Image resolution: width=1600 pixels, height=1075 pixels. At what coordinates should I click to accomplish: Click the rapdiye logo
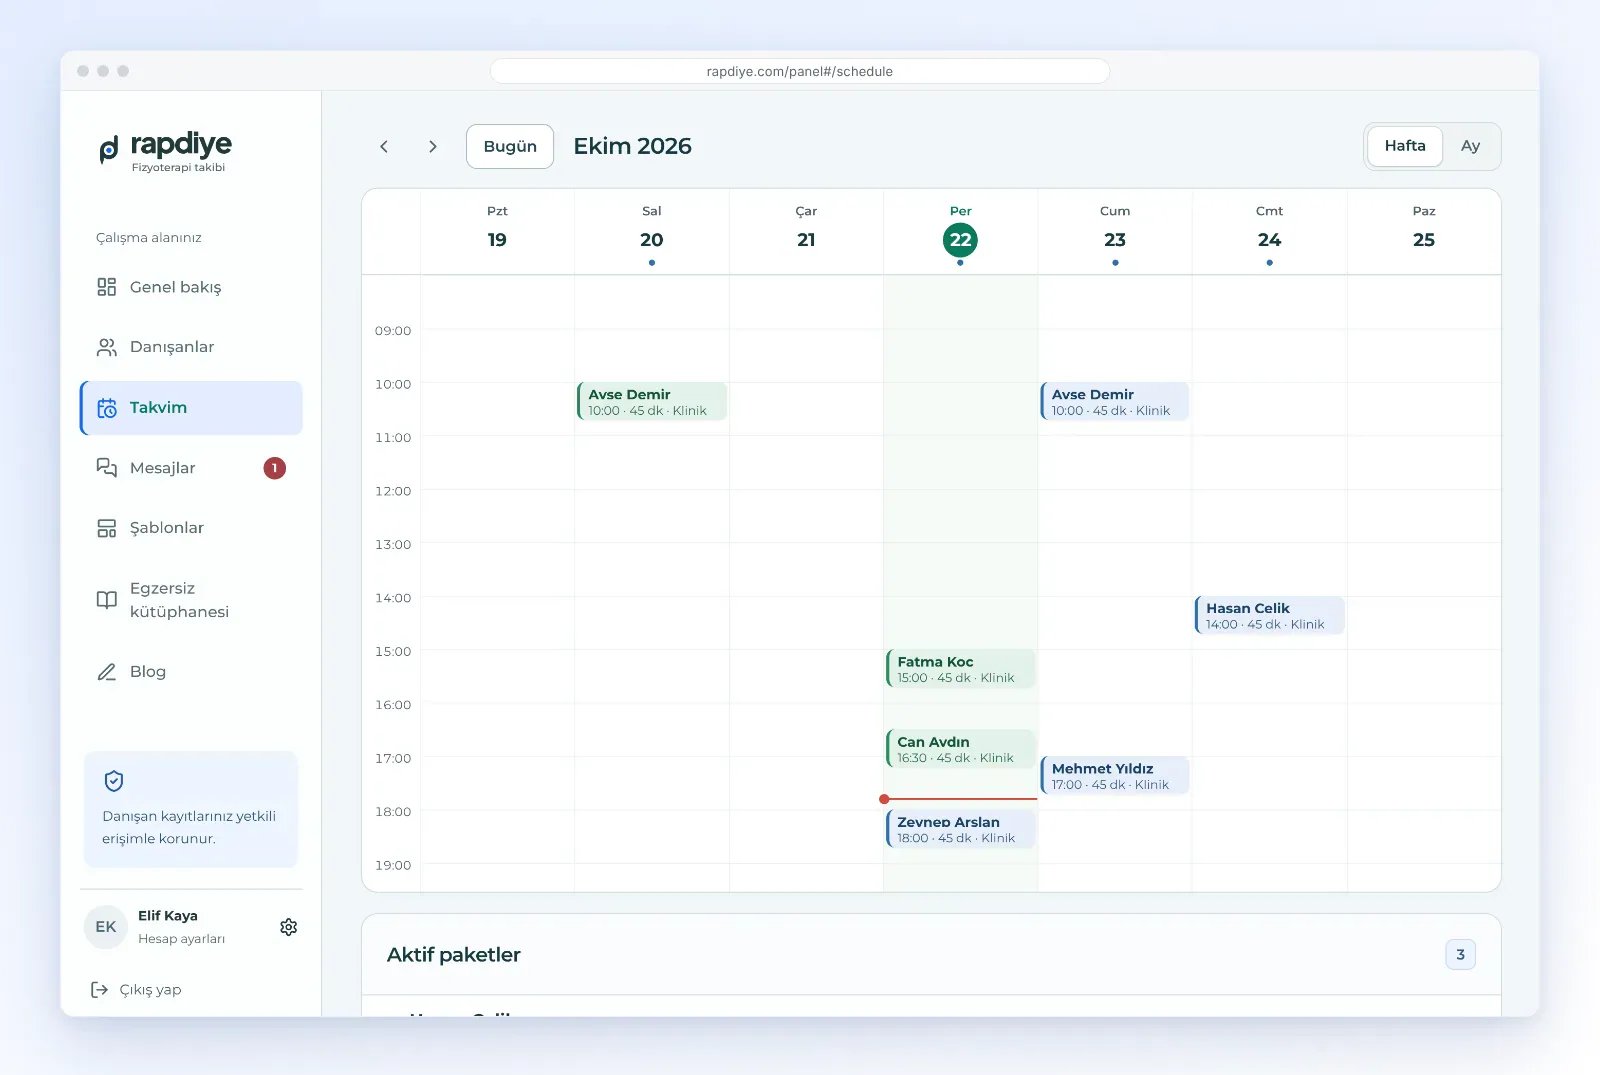(165, 151)
